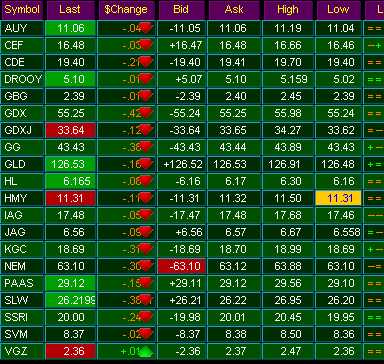Select the VGZ symbol cell
Image resolution: width=384 pixels, height=364 pixels.
[x=22, y=351]
